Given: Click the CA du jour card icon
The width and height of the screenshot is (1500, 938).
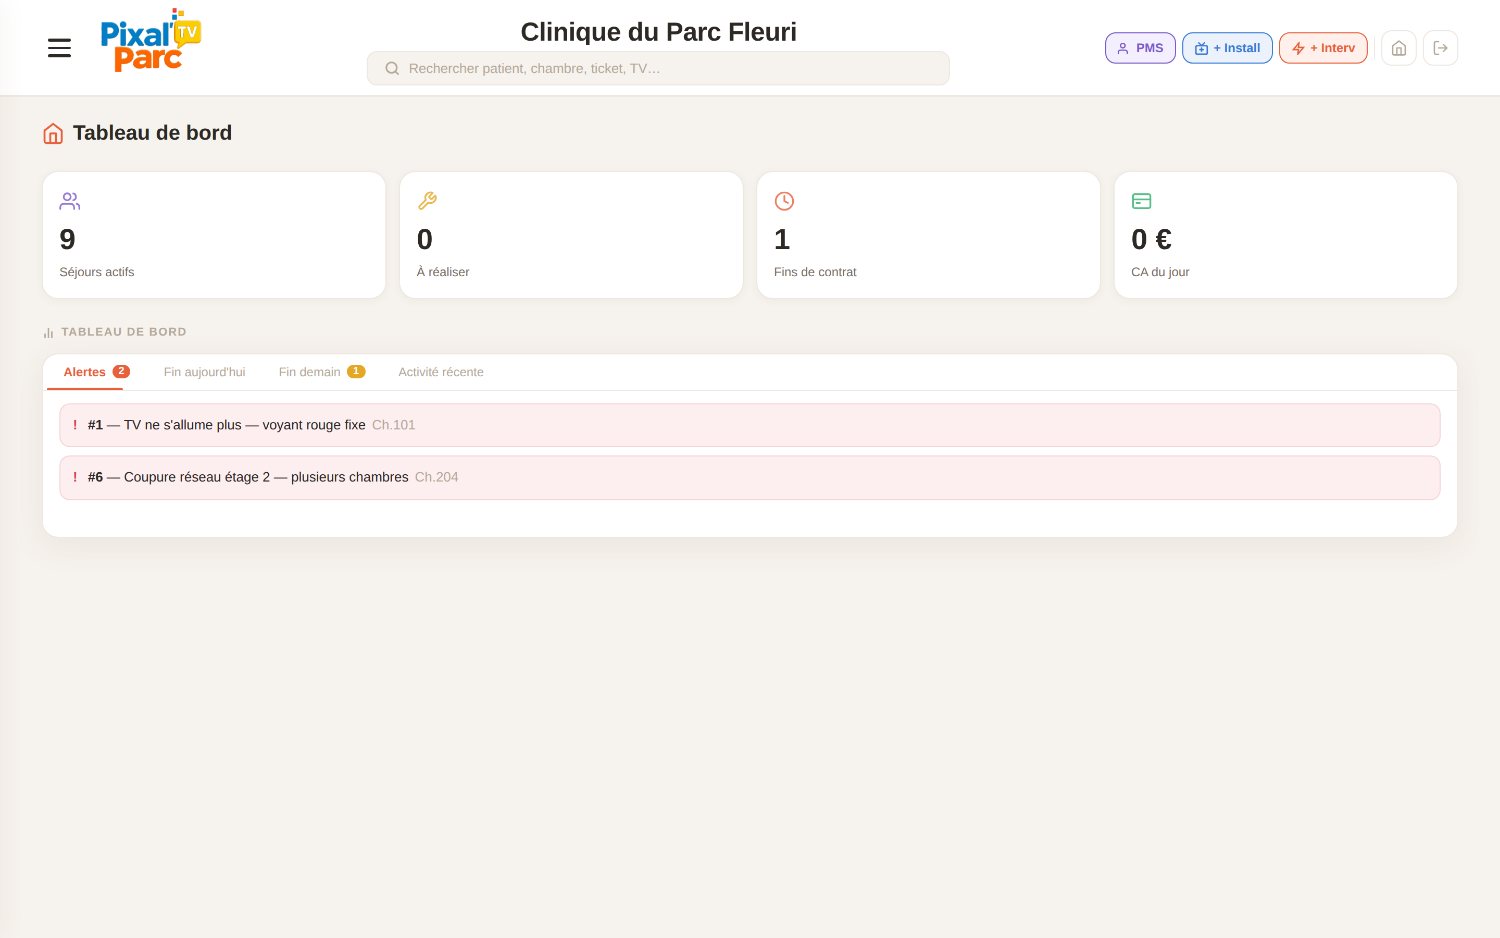Looking at the screenshot, I should (1141, 201).
